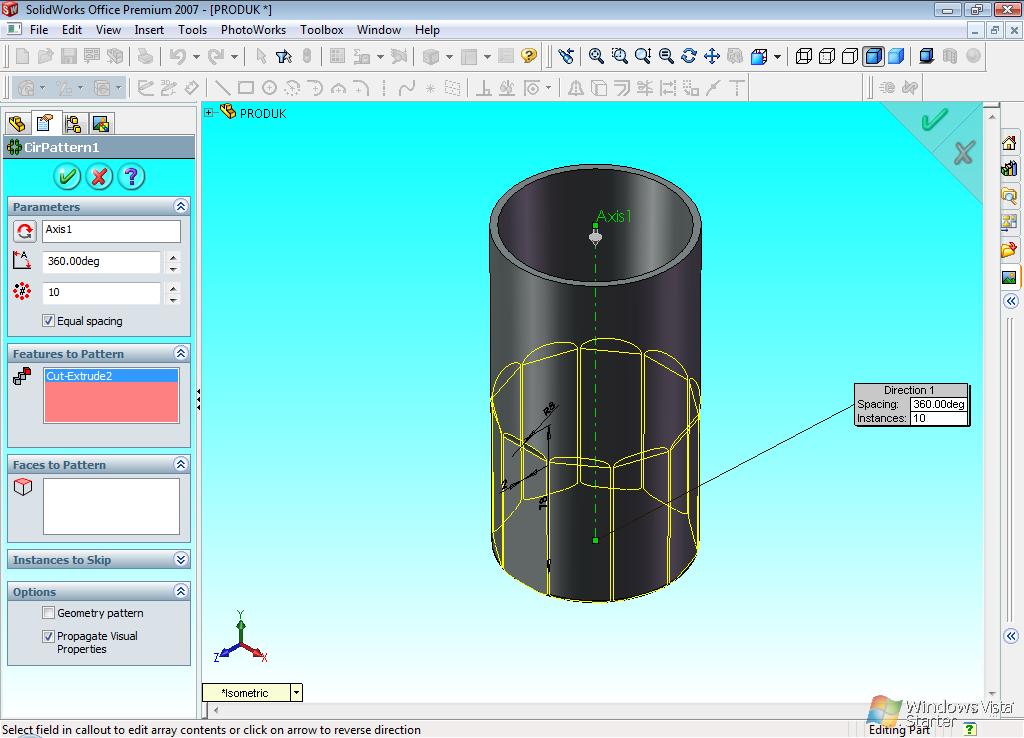Viewport: 1024px width, 738px height.
Task: Open the PhotoWorks menu
Action: pos(253,29)
